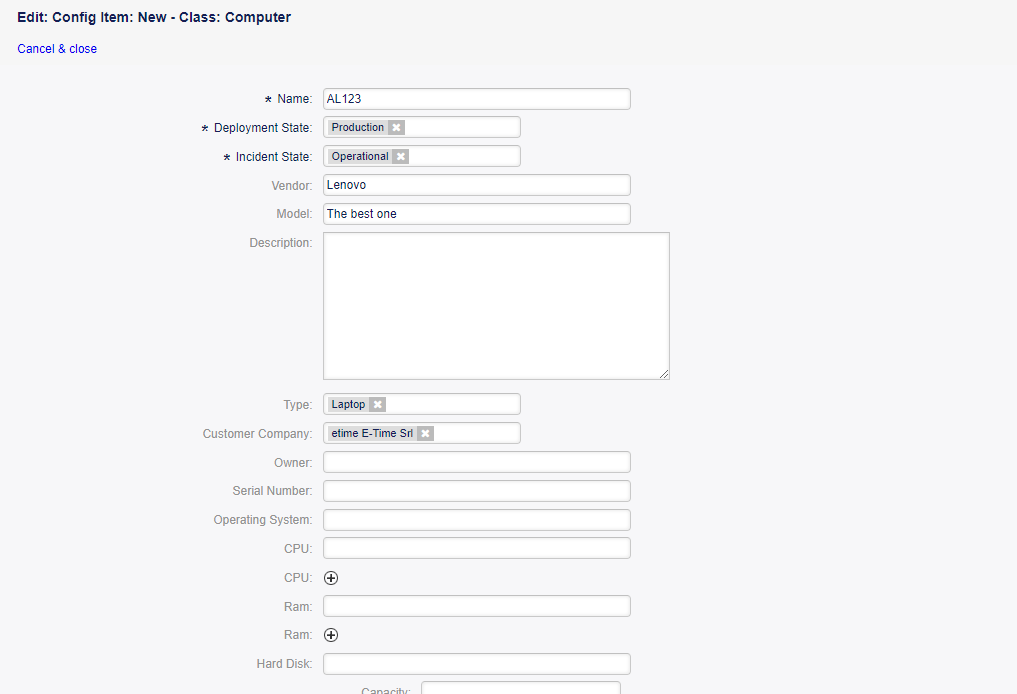1017x694 pixels.
Task: Remove the Laptop type tag
Action: click(377, 404)
